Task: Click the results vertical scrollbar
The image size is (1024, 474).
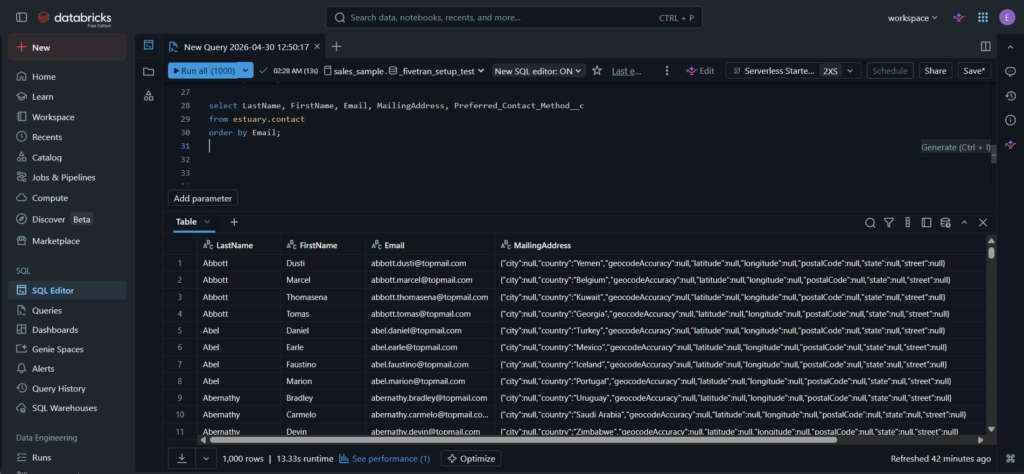Action: pos(991,252)
